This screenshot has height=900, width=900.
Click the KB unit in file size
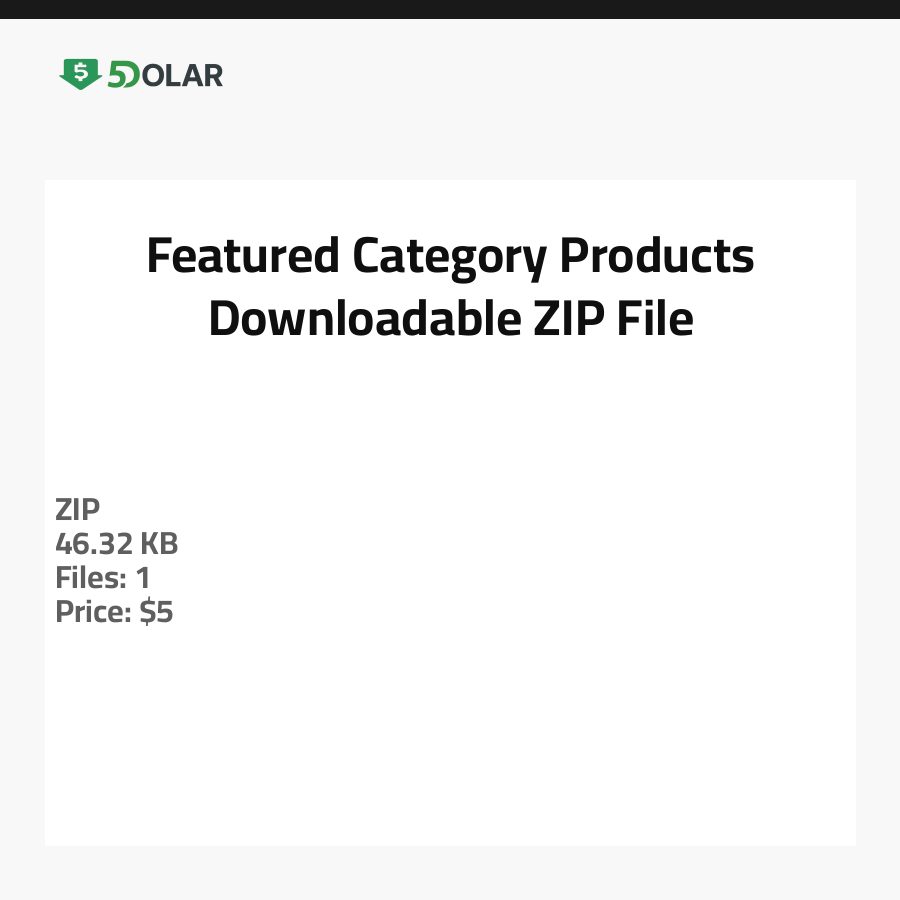click(159, 544)
